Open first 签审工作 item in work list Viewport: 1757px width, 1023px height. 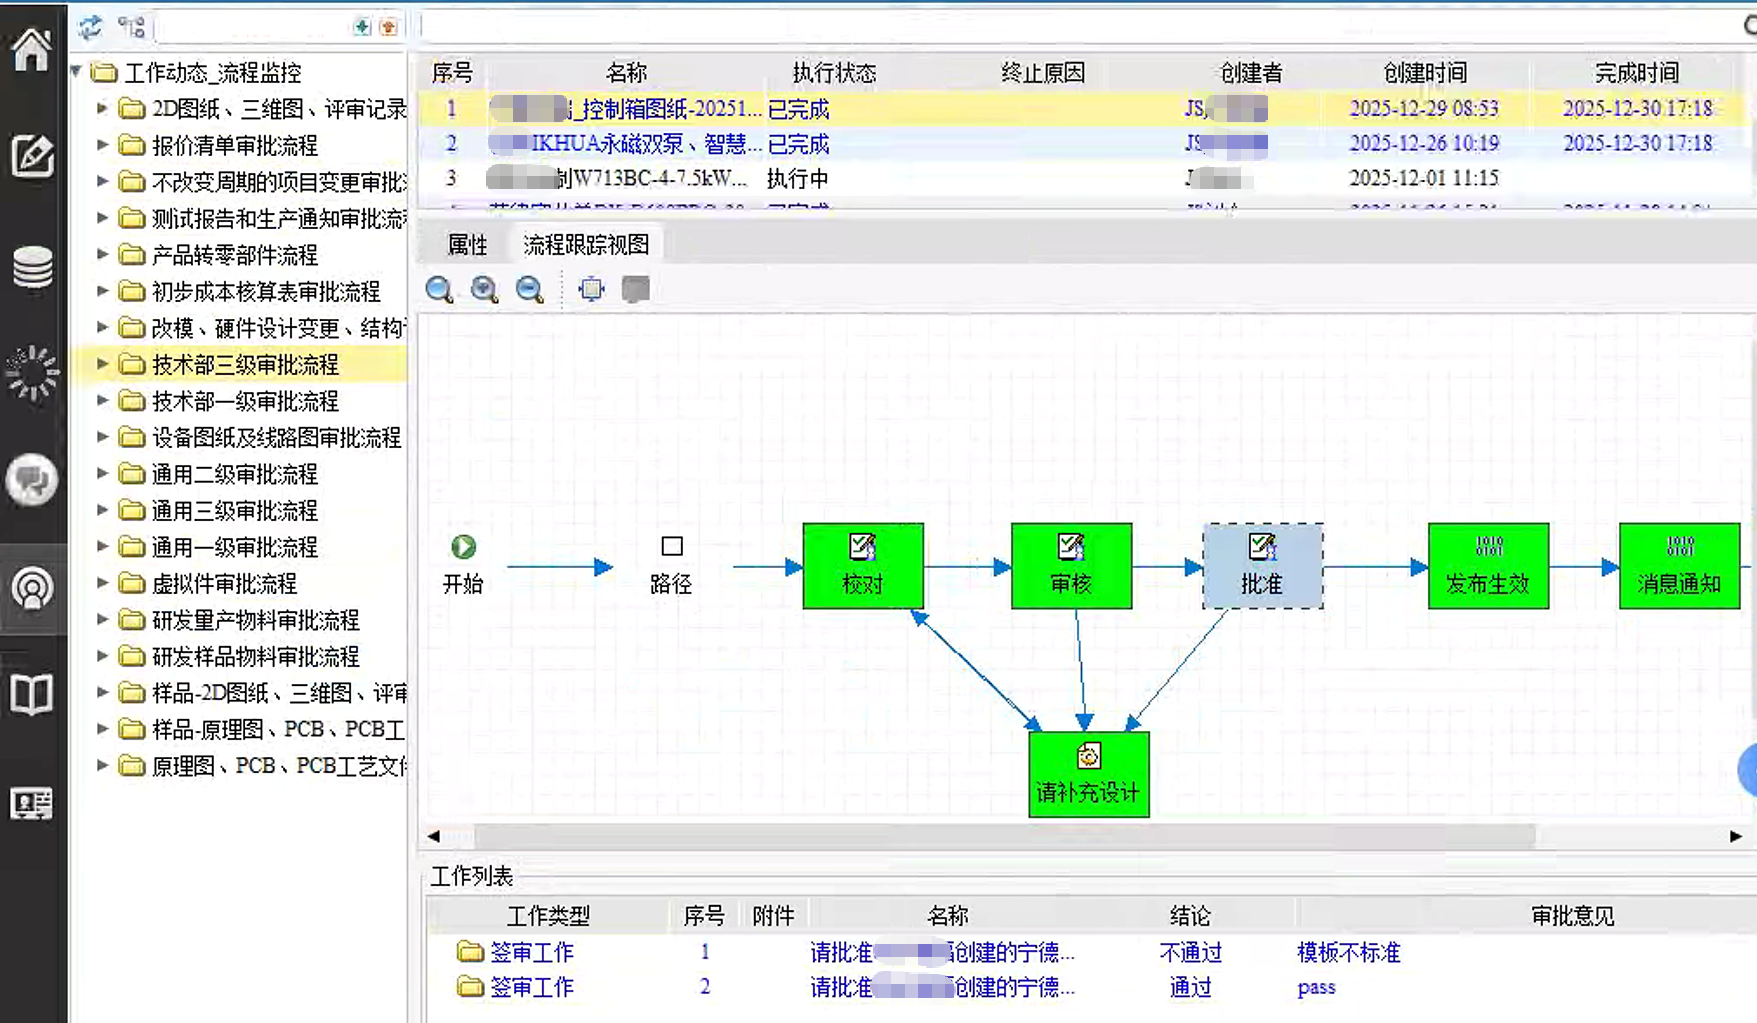coord(531,952)
